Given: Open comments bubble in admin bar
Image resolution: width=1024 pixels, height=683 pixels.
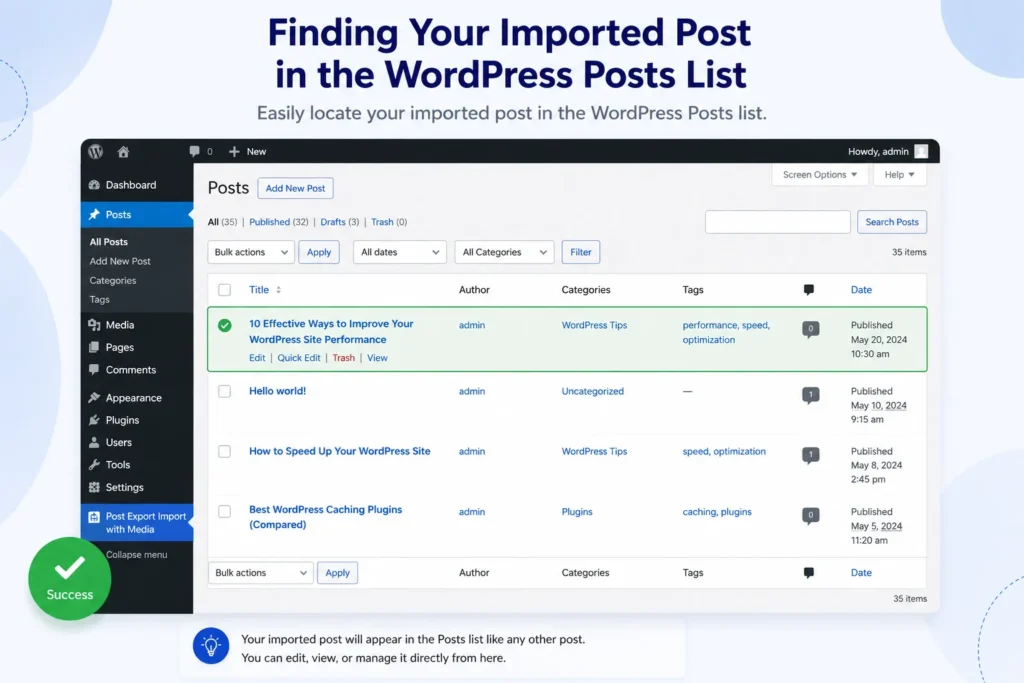Looking at the screenshot, I should click(x=195, y=151).
